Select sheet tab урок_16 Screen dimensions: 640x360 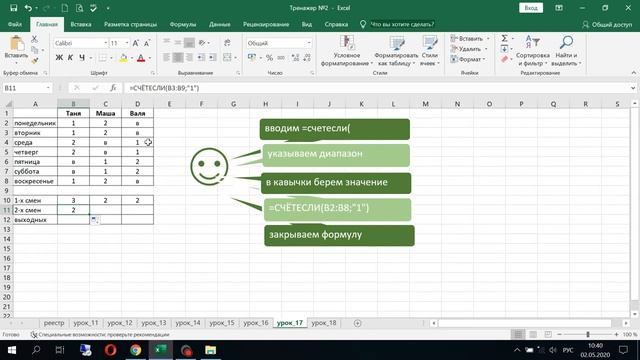click(256, 323)
